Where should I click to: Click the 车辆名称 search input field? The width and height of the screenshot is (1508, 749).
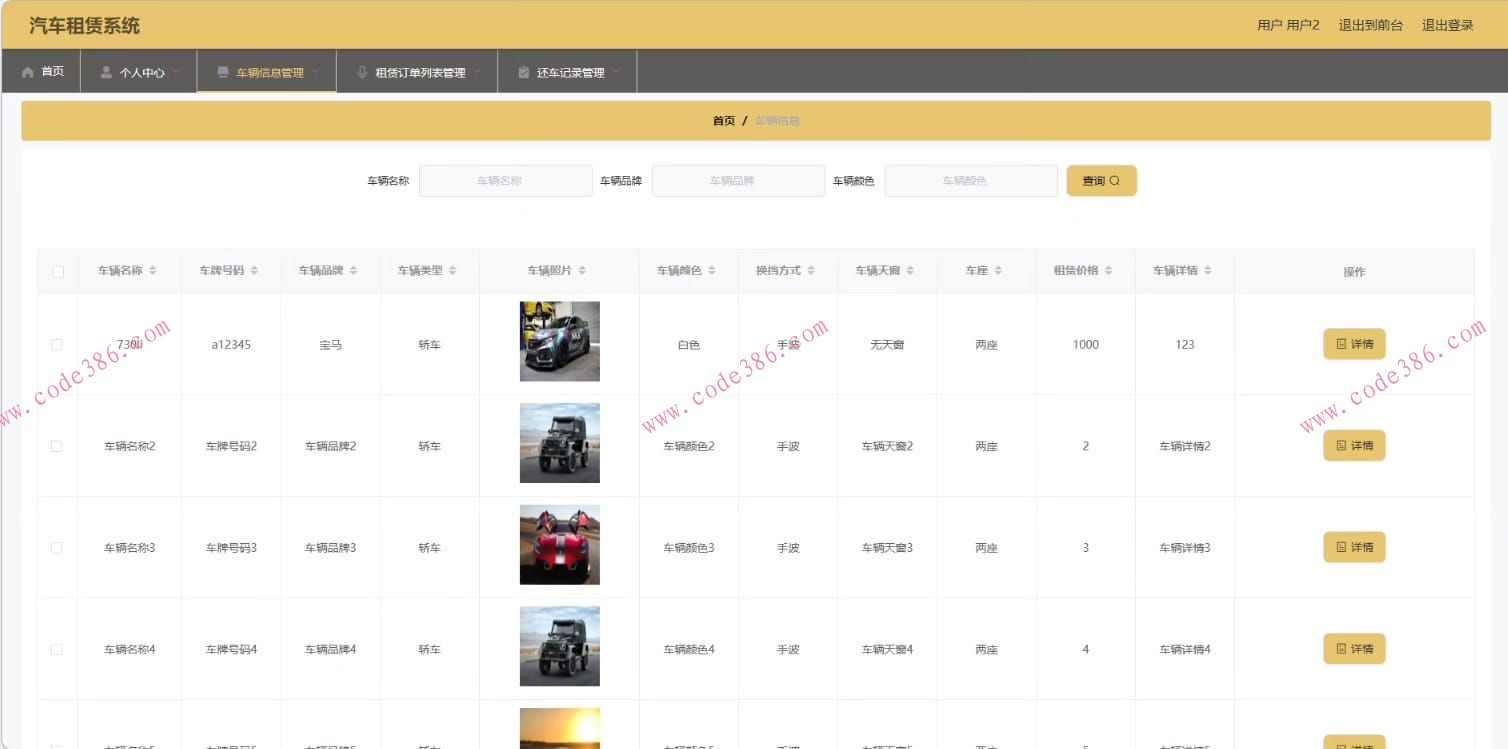click(505, 180)
